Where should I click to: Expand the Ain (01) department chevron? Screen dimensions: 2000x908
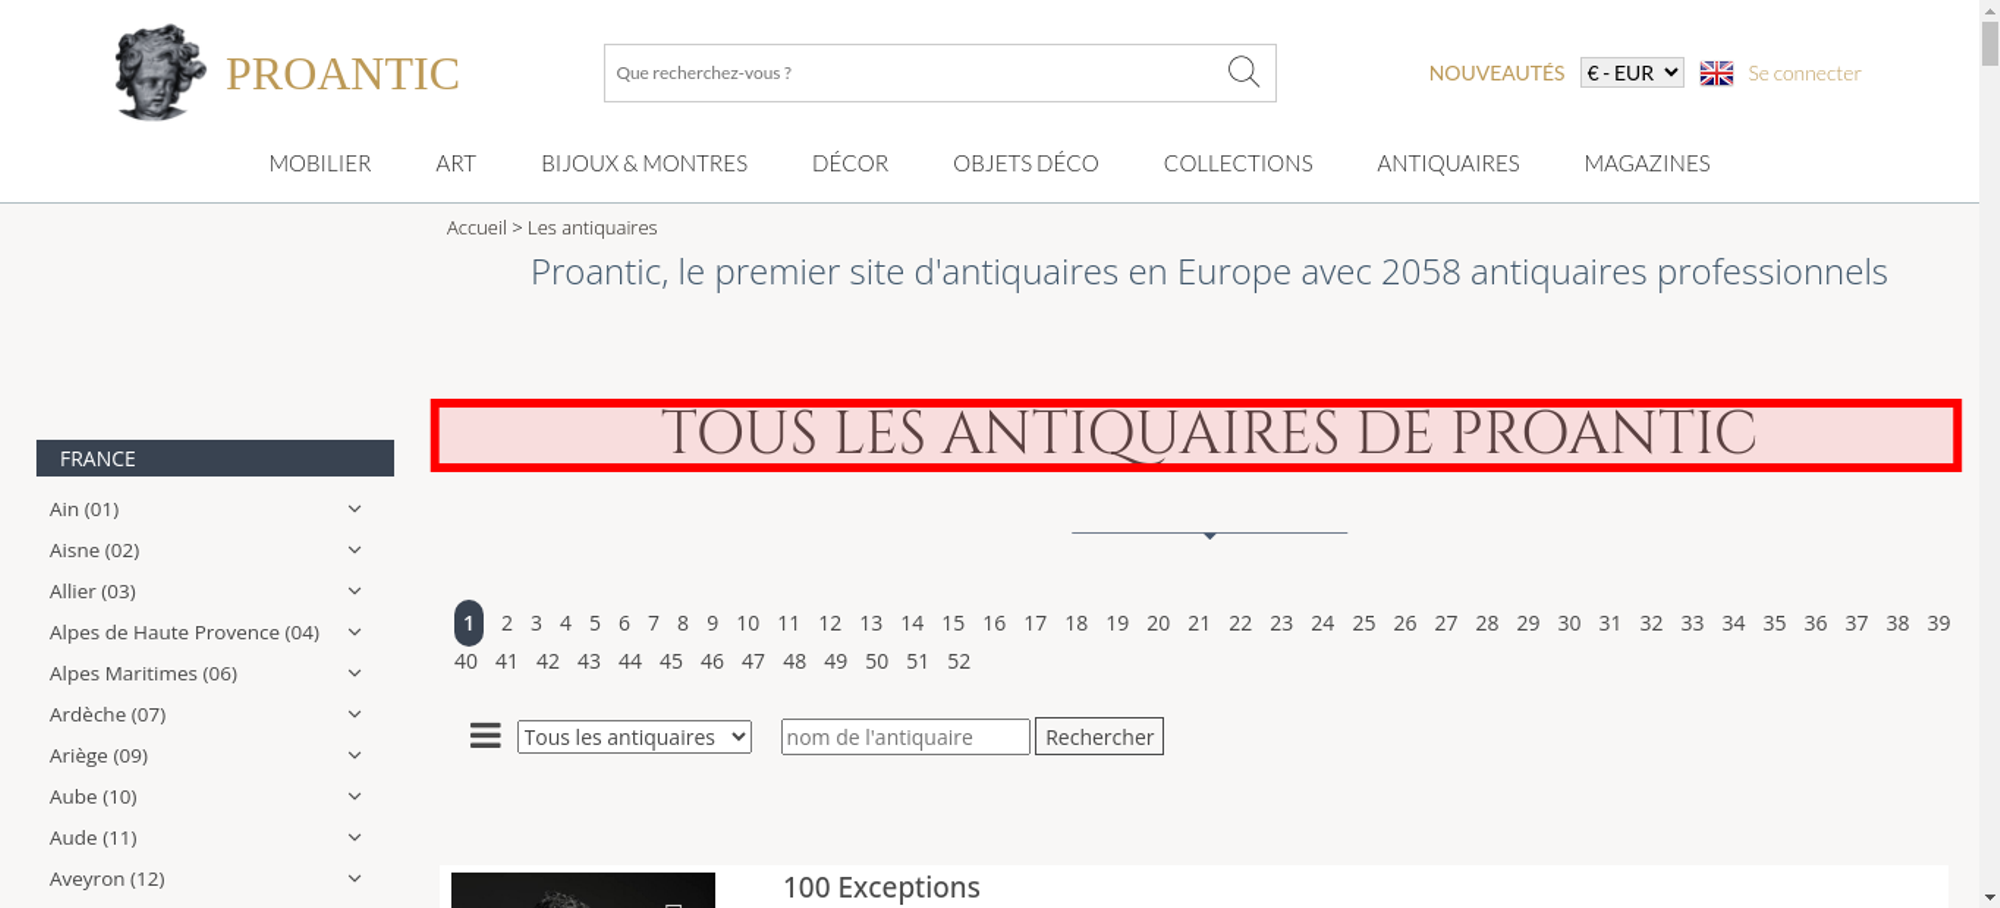click(354, 509)
